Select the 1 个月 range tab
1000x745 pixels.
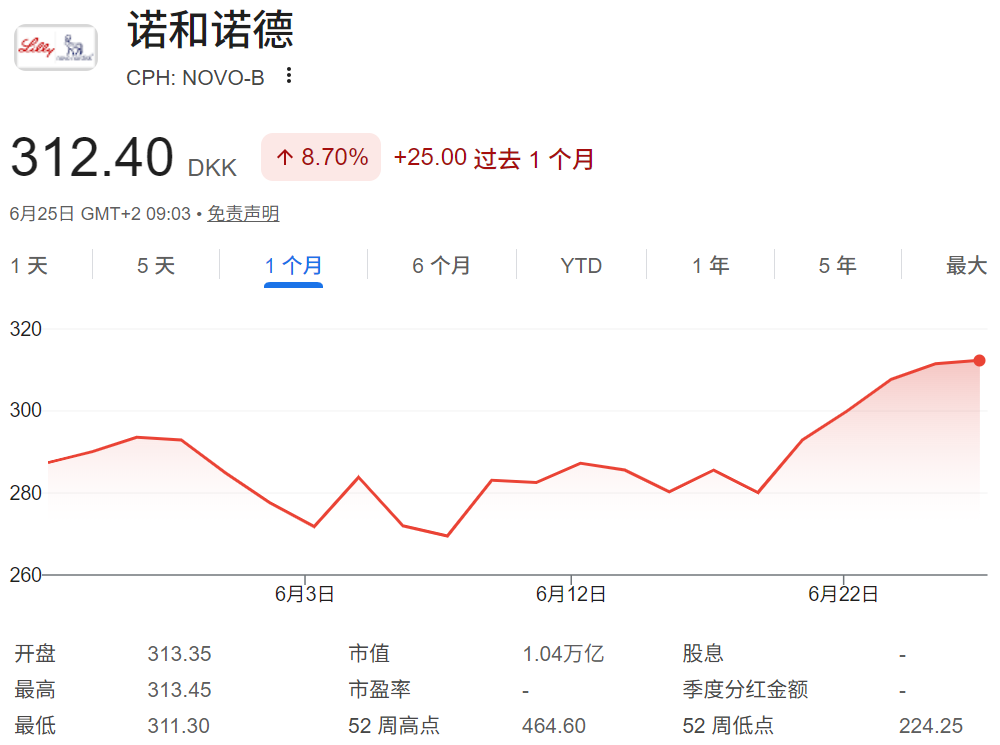293,265
